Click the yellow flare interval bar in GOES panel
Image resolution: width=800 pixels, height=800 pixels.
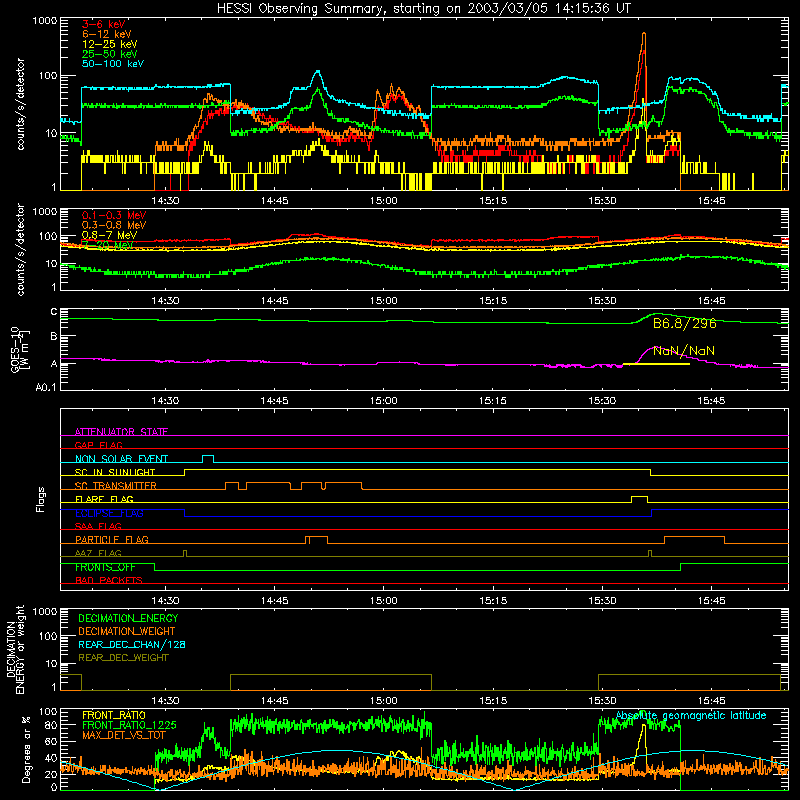[x=656, y=364]
